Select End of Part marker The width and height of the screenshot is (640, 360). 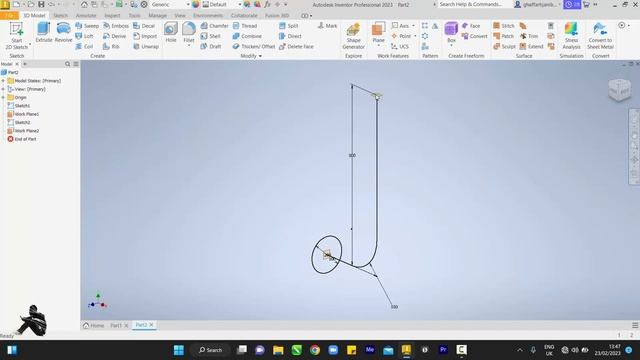pyautogui.click(x=22, y=139)
